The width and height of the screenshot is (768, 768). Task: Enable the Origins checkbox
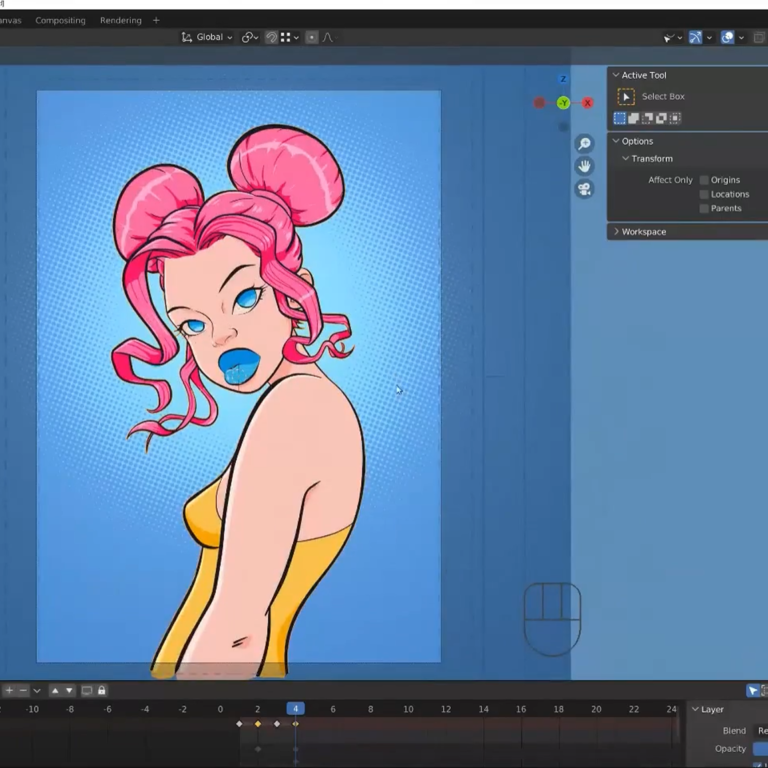coord(704,180)
